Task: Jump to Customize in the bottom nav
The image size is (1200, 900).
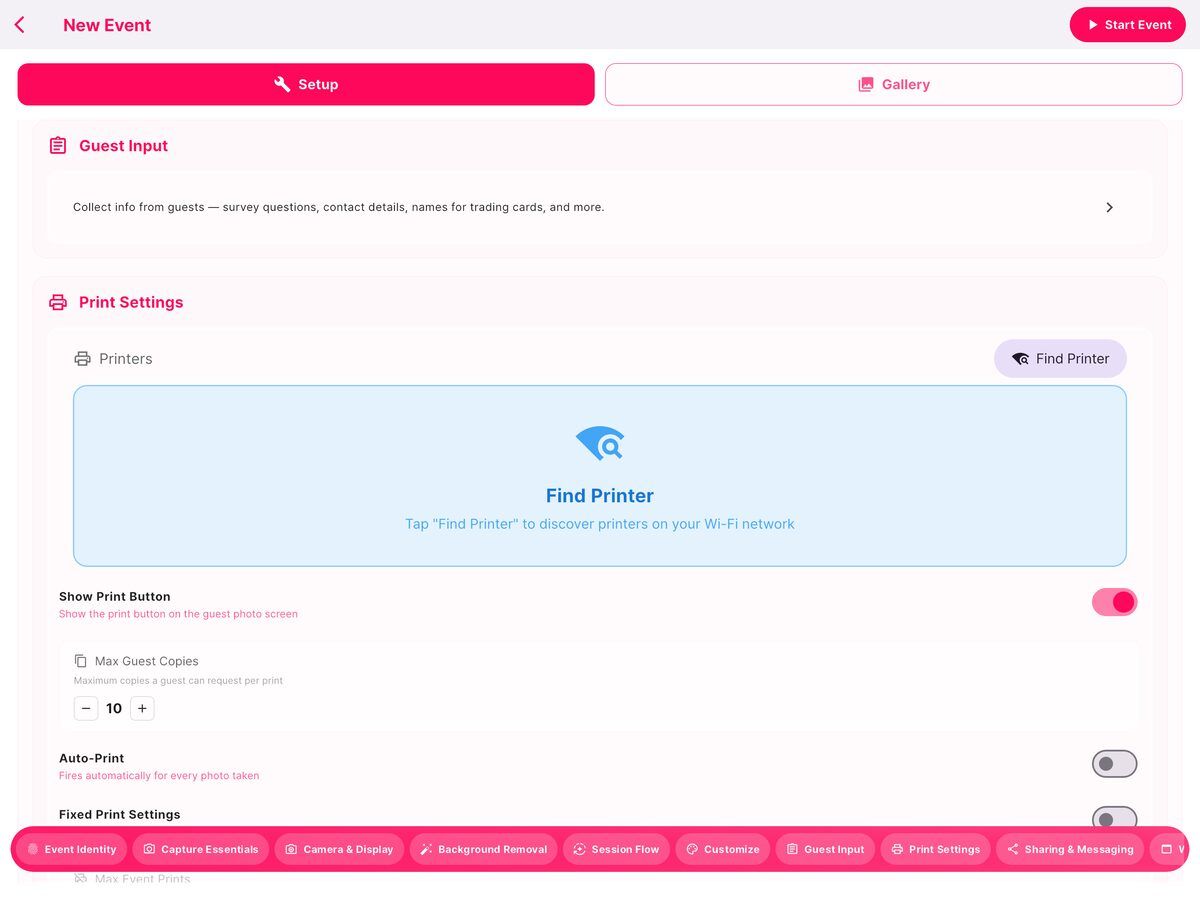Action: 723,849
